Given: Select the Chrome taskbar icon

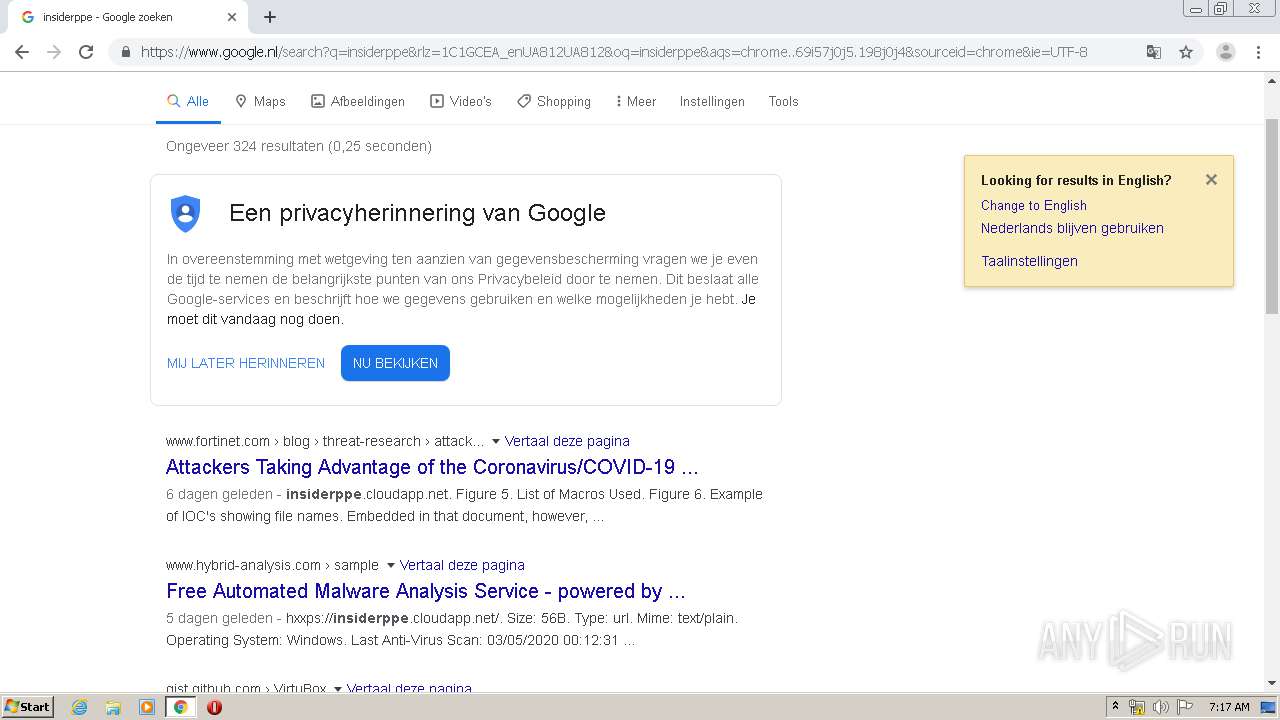Looking at the screenshot, I should click(180, 707).
